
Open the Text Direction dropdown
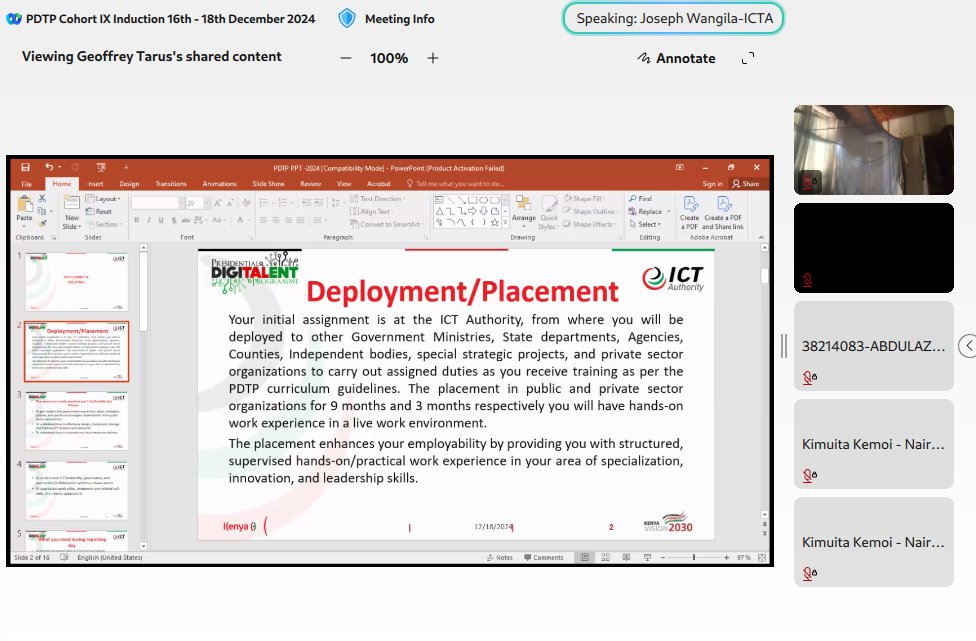[x=378, y=199]
